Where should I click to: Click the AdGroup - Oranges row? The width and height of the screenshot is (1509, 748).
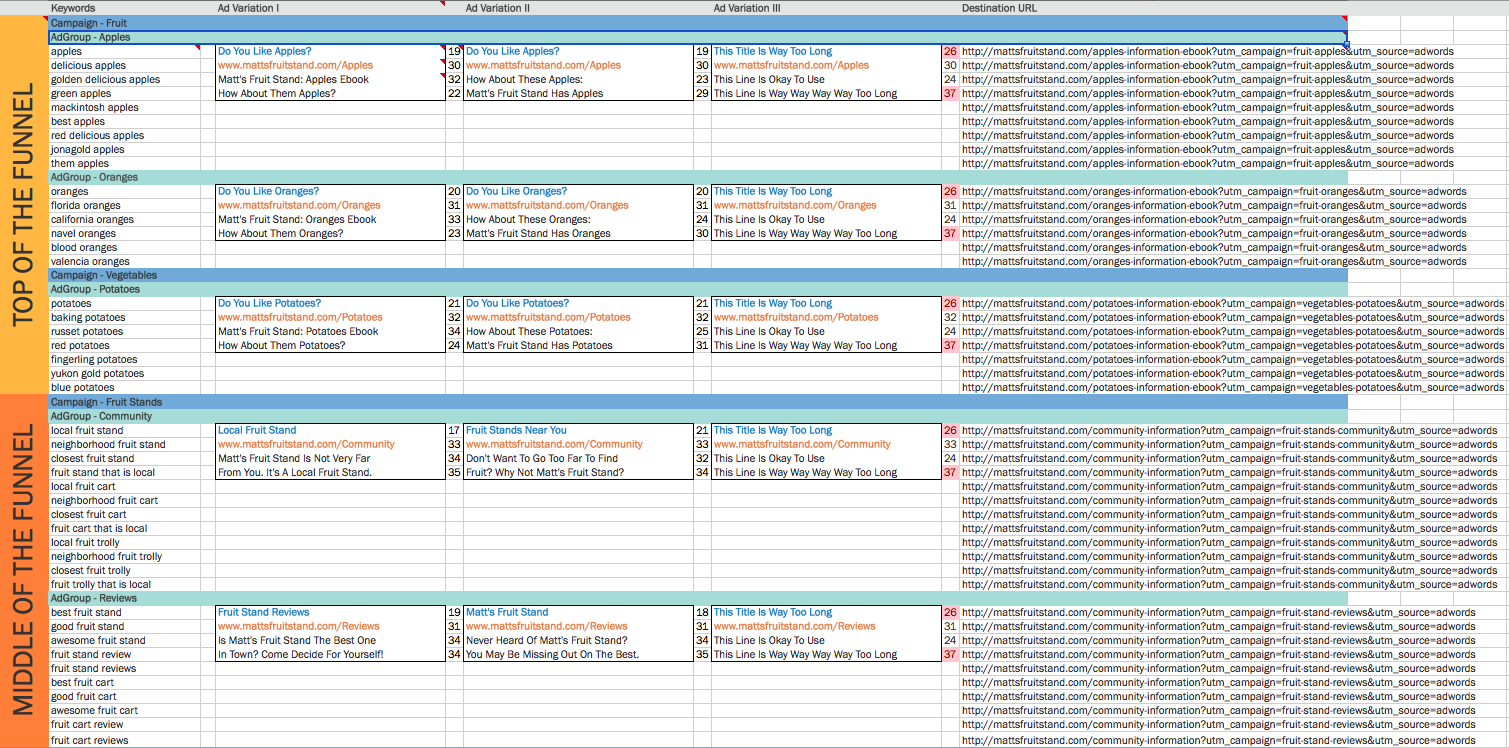coord(698,177)
